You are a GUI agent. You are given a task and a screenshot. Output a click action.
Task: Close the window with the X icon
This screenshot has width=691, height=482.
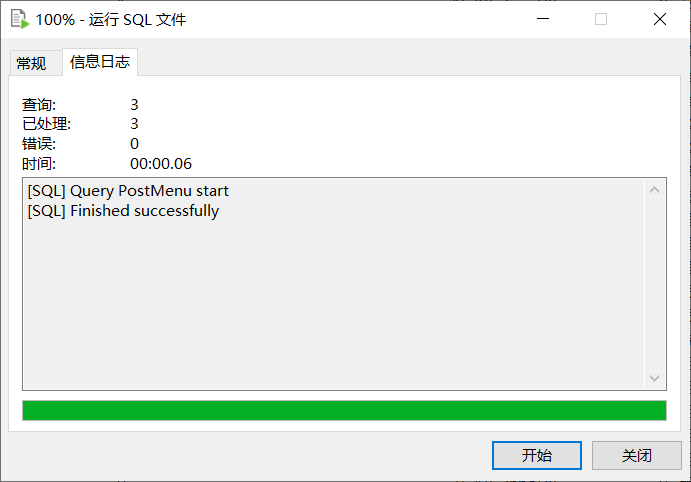[660, 19]
